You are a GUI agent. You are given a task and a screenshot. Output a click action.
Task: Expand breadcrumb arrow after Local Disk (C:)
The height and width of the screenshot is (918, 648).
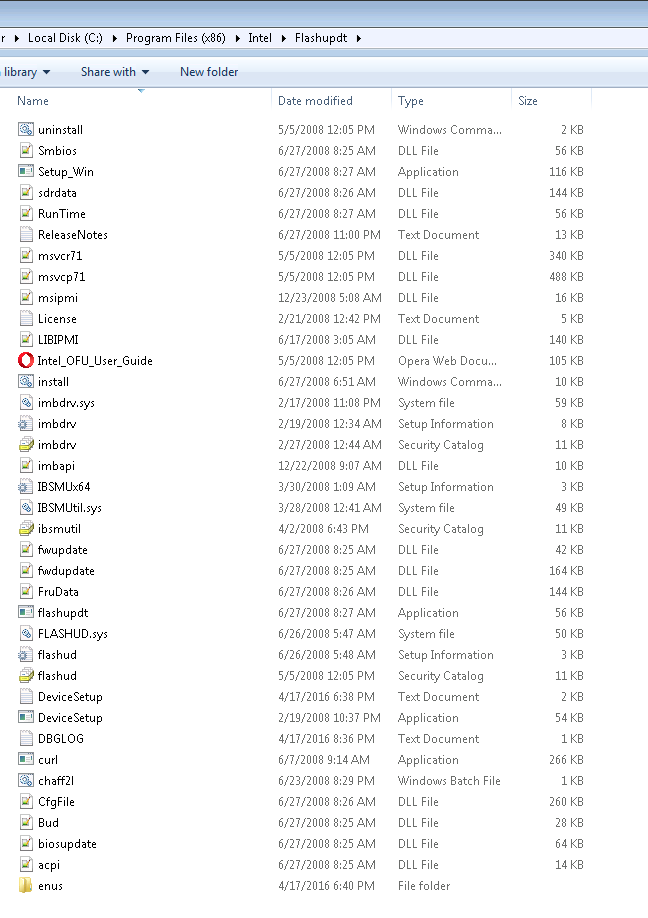(x=114, y=38)
